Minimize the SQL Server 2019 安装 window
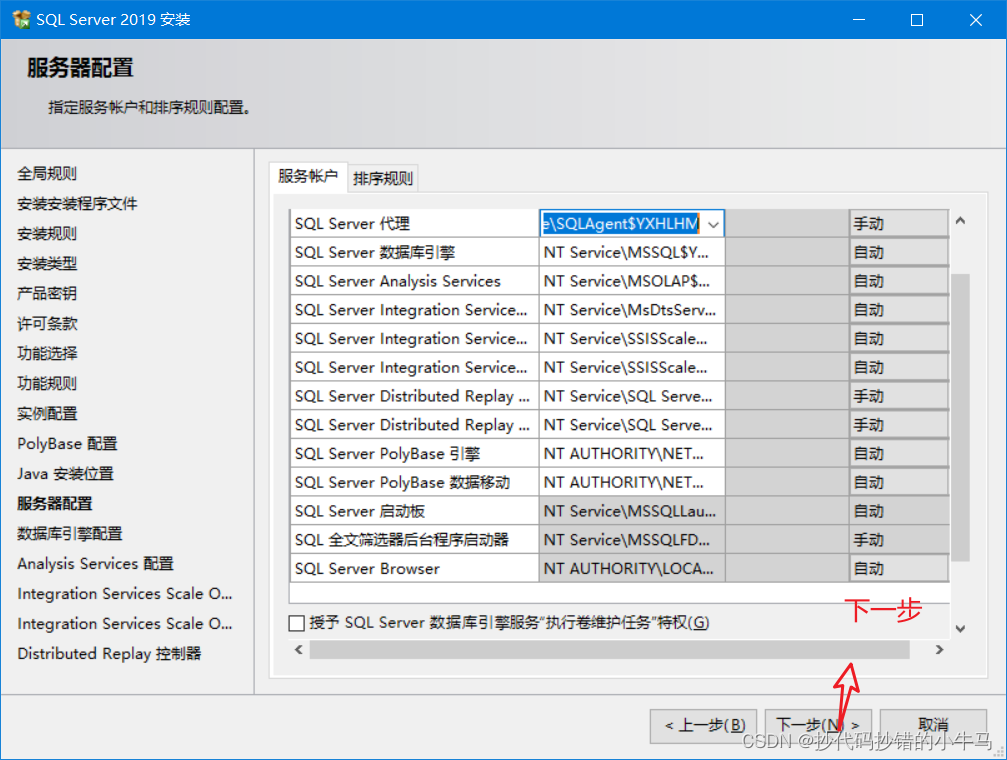Screen dimensions: 1007x760 859,19
